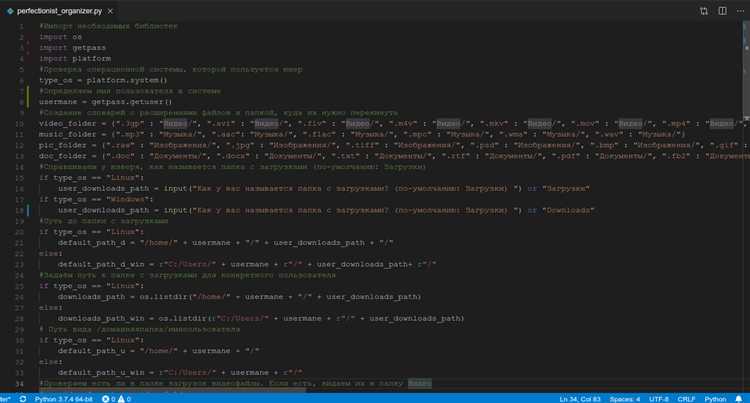Screen dimensions: 750x403
Task: Select the perfectionist_organizer.py editor tab
Action: coord(60,11)
